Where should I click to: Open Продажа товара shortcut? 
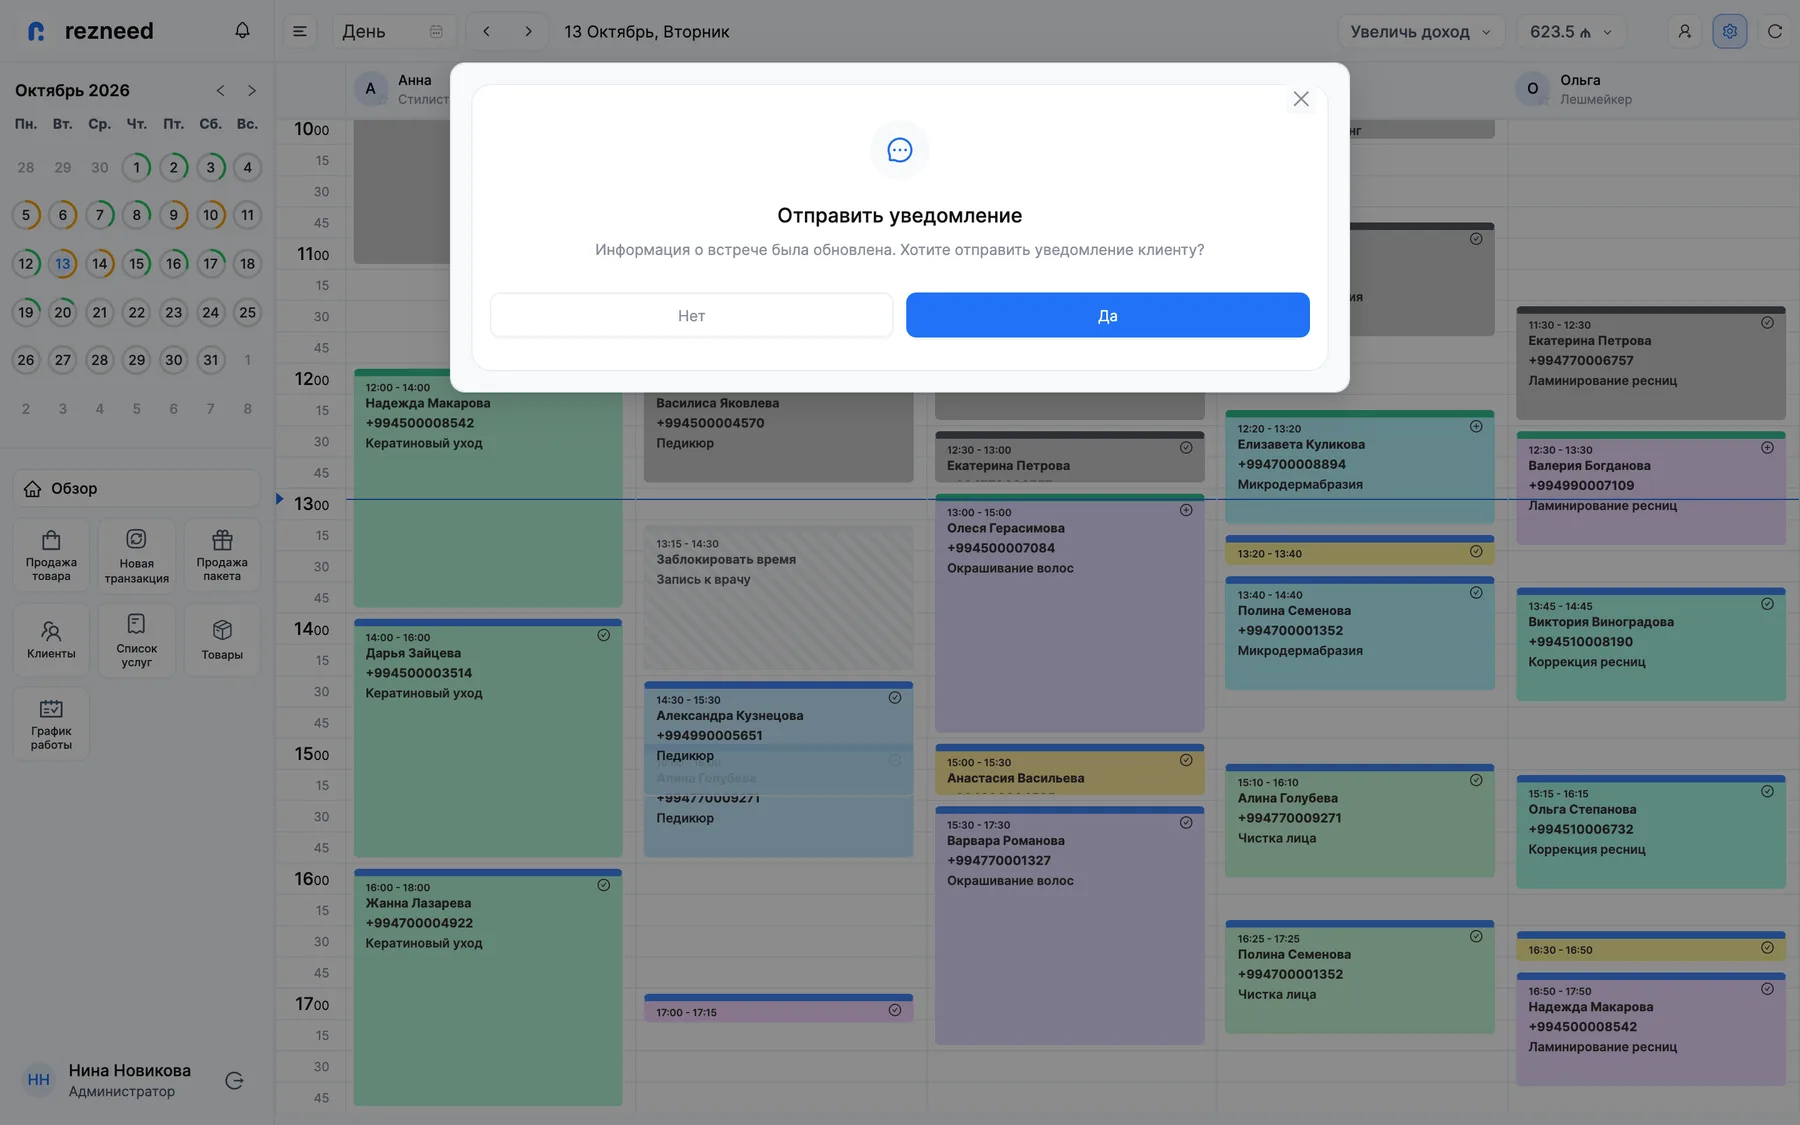(51, 555)
